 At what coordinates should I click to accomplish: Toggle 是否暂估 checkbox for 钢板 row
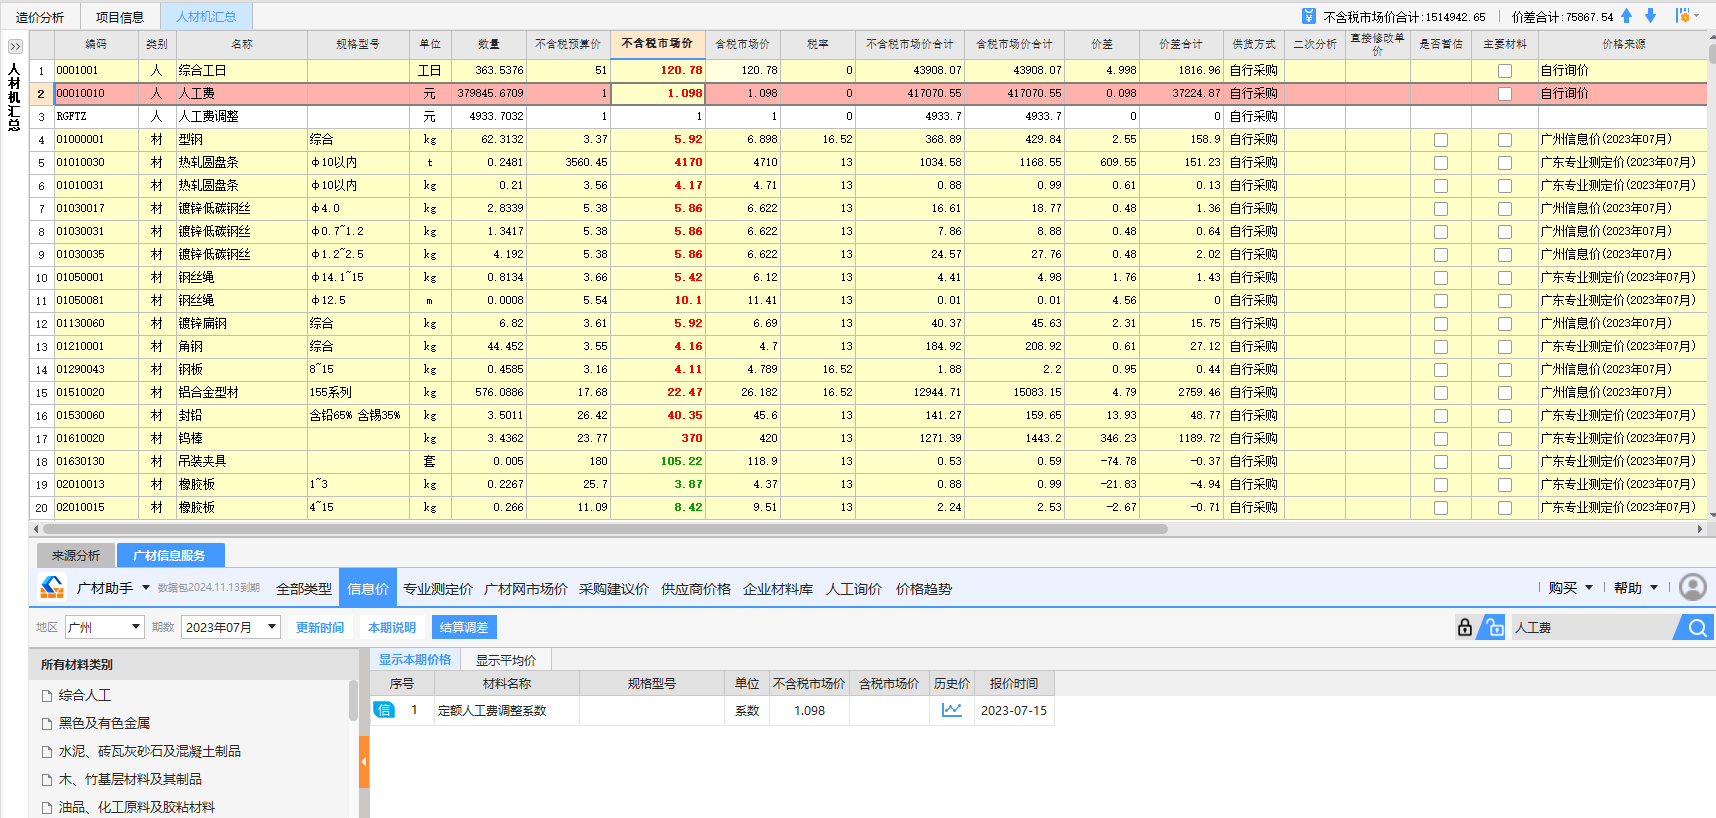[1441, 370]
